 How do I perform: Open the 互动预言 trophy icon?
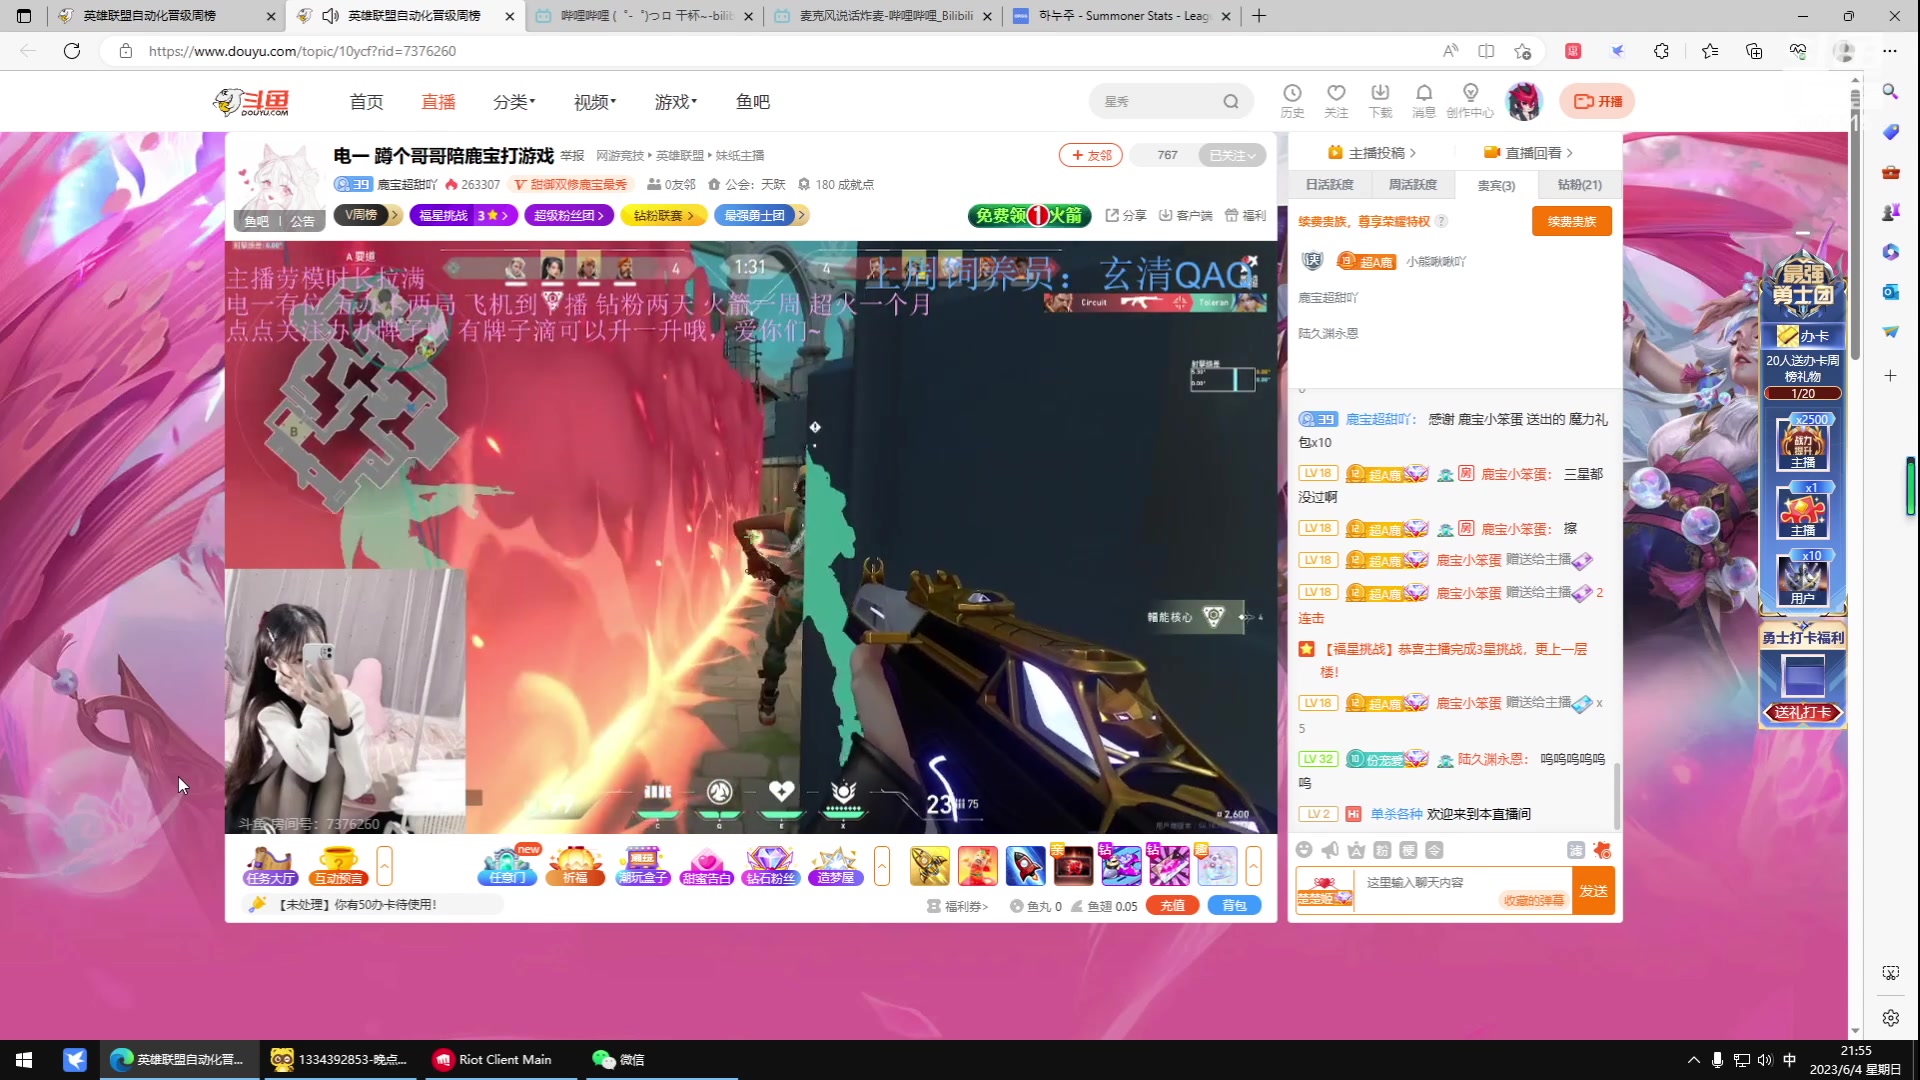tap(338, 866)
